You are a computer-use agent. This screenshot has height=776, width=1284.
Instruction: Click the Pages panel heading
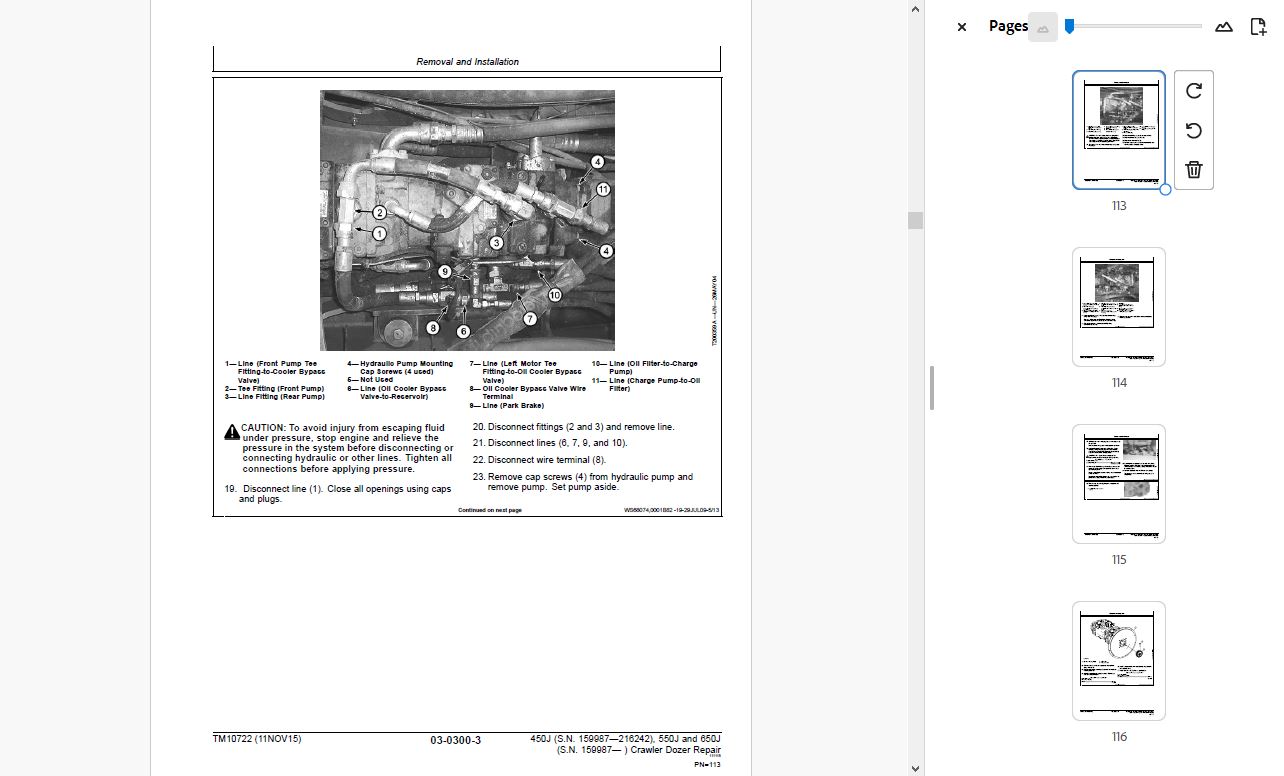tap(1008, 26)
